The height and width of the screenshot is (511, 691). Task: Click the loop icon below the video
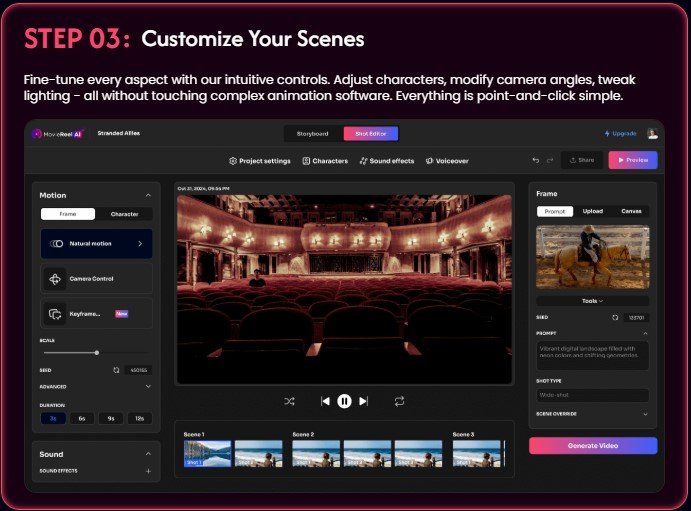point(399,401)
